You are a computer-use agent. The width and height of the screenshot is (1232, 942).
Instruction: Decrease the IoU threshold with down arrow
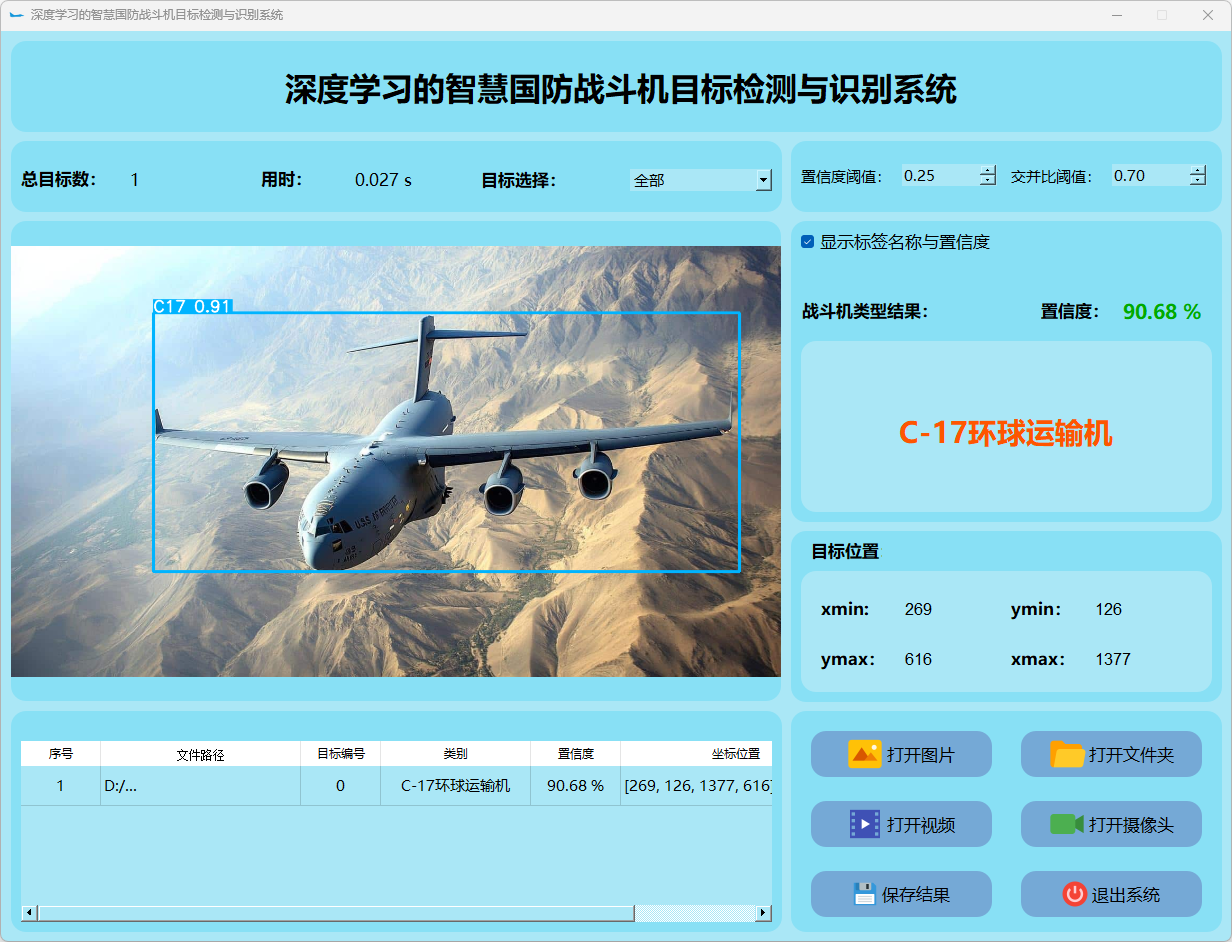click(x=1198, y=181)
